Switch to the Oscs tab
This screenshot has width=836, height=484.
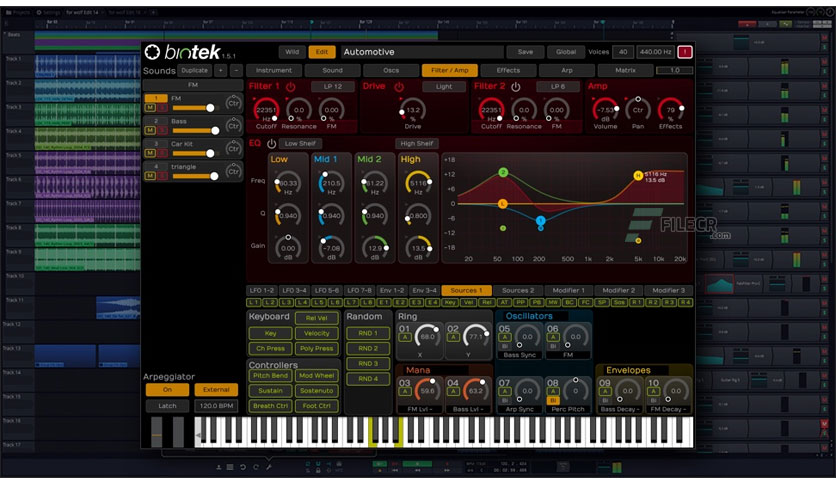click(x=391, y=70)
